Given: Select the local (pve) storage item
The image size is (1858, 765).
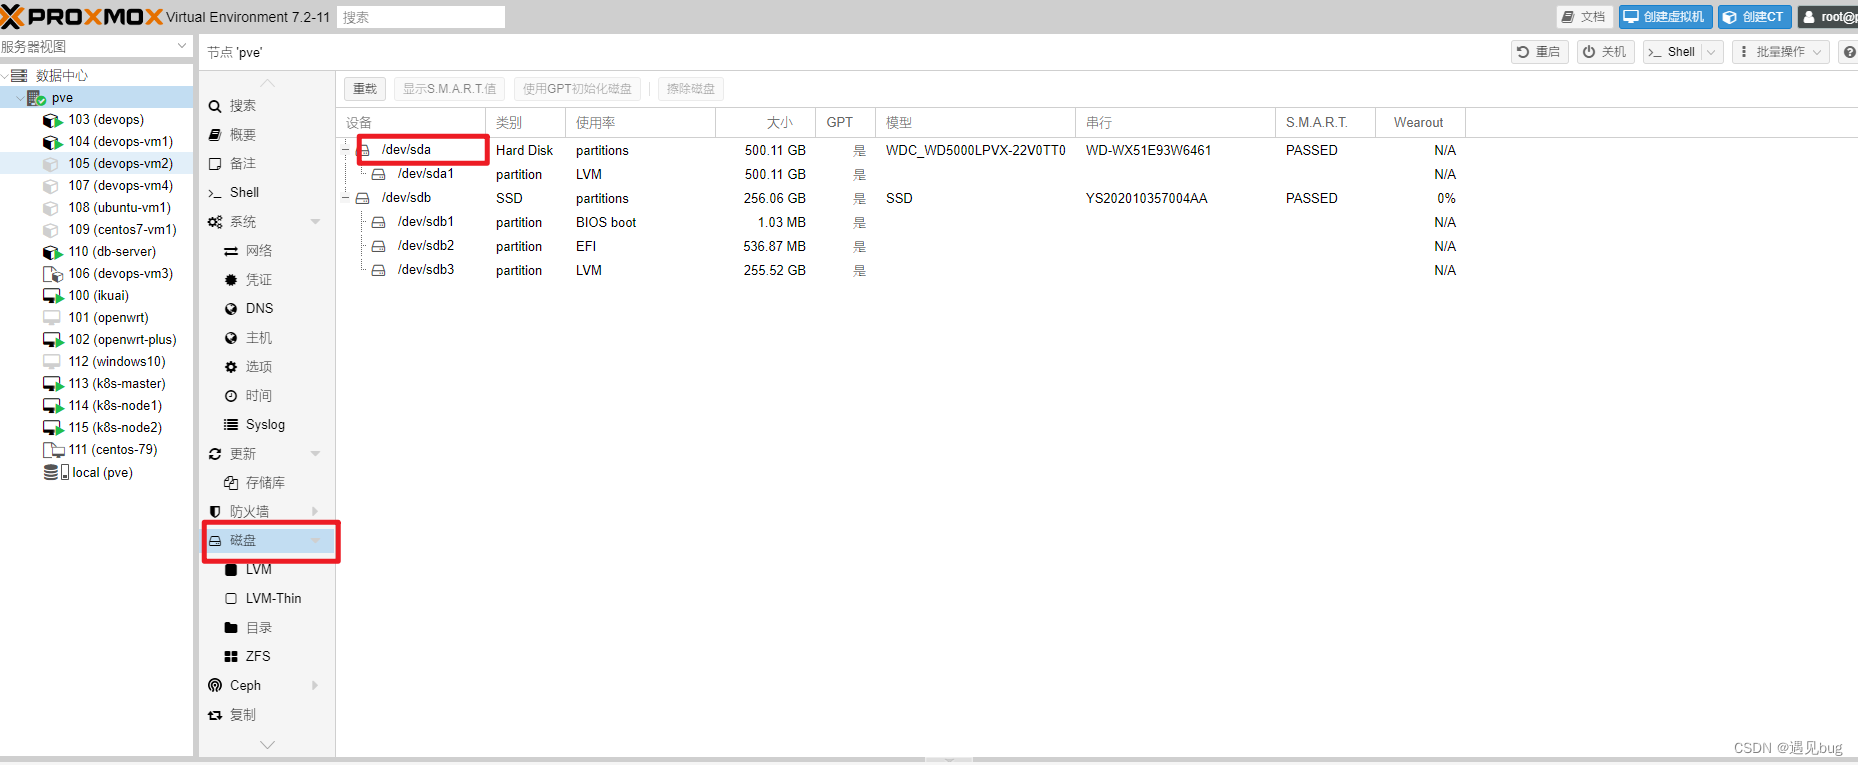Looking at the screenshot, I should point(96,473).
